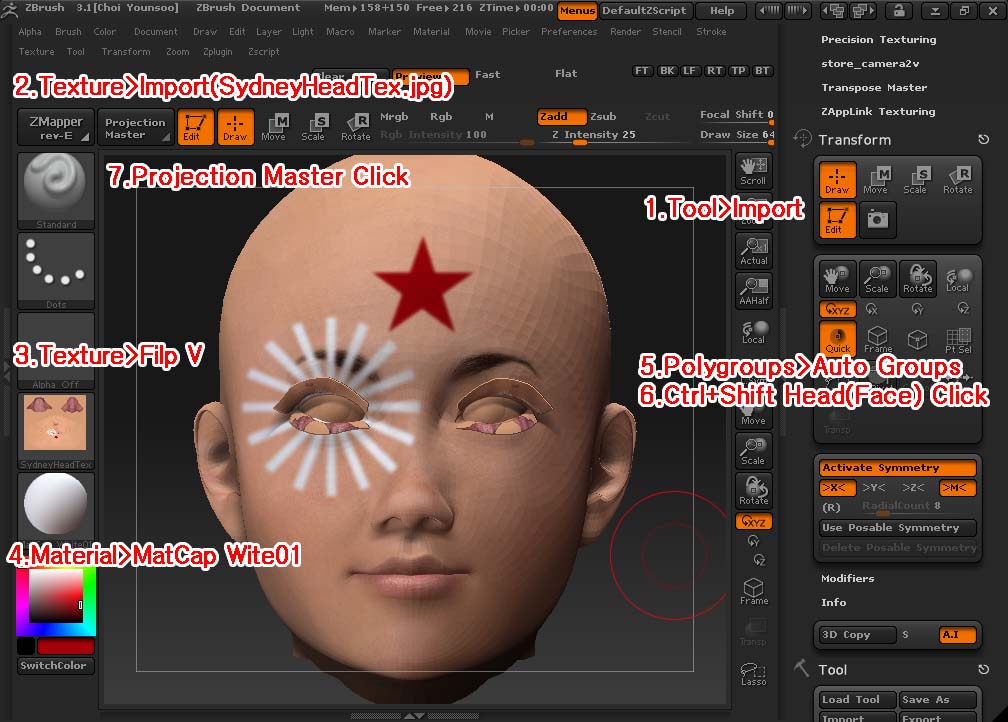Click Edit in the Transform palette
The height and width of the screenshot is (722, 1008).
(837, 220)
